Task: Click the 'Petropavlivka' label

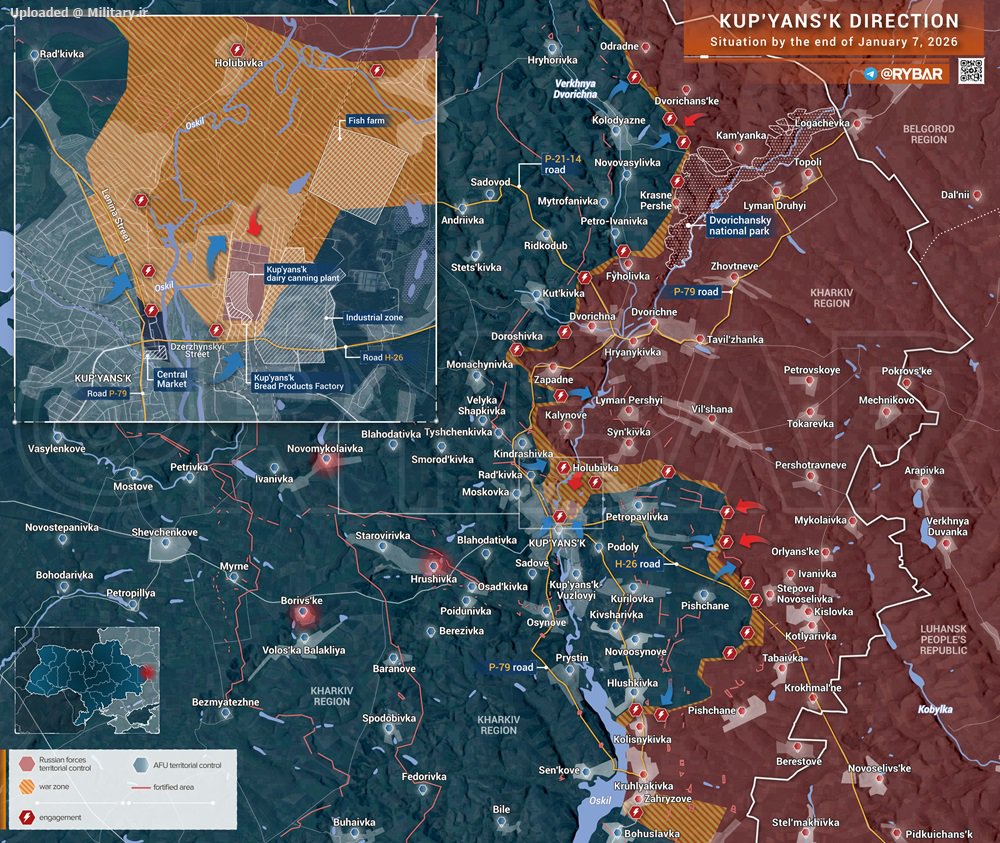Action: [637, 517]
